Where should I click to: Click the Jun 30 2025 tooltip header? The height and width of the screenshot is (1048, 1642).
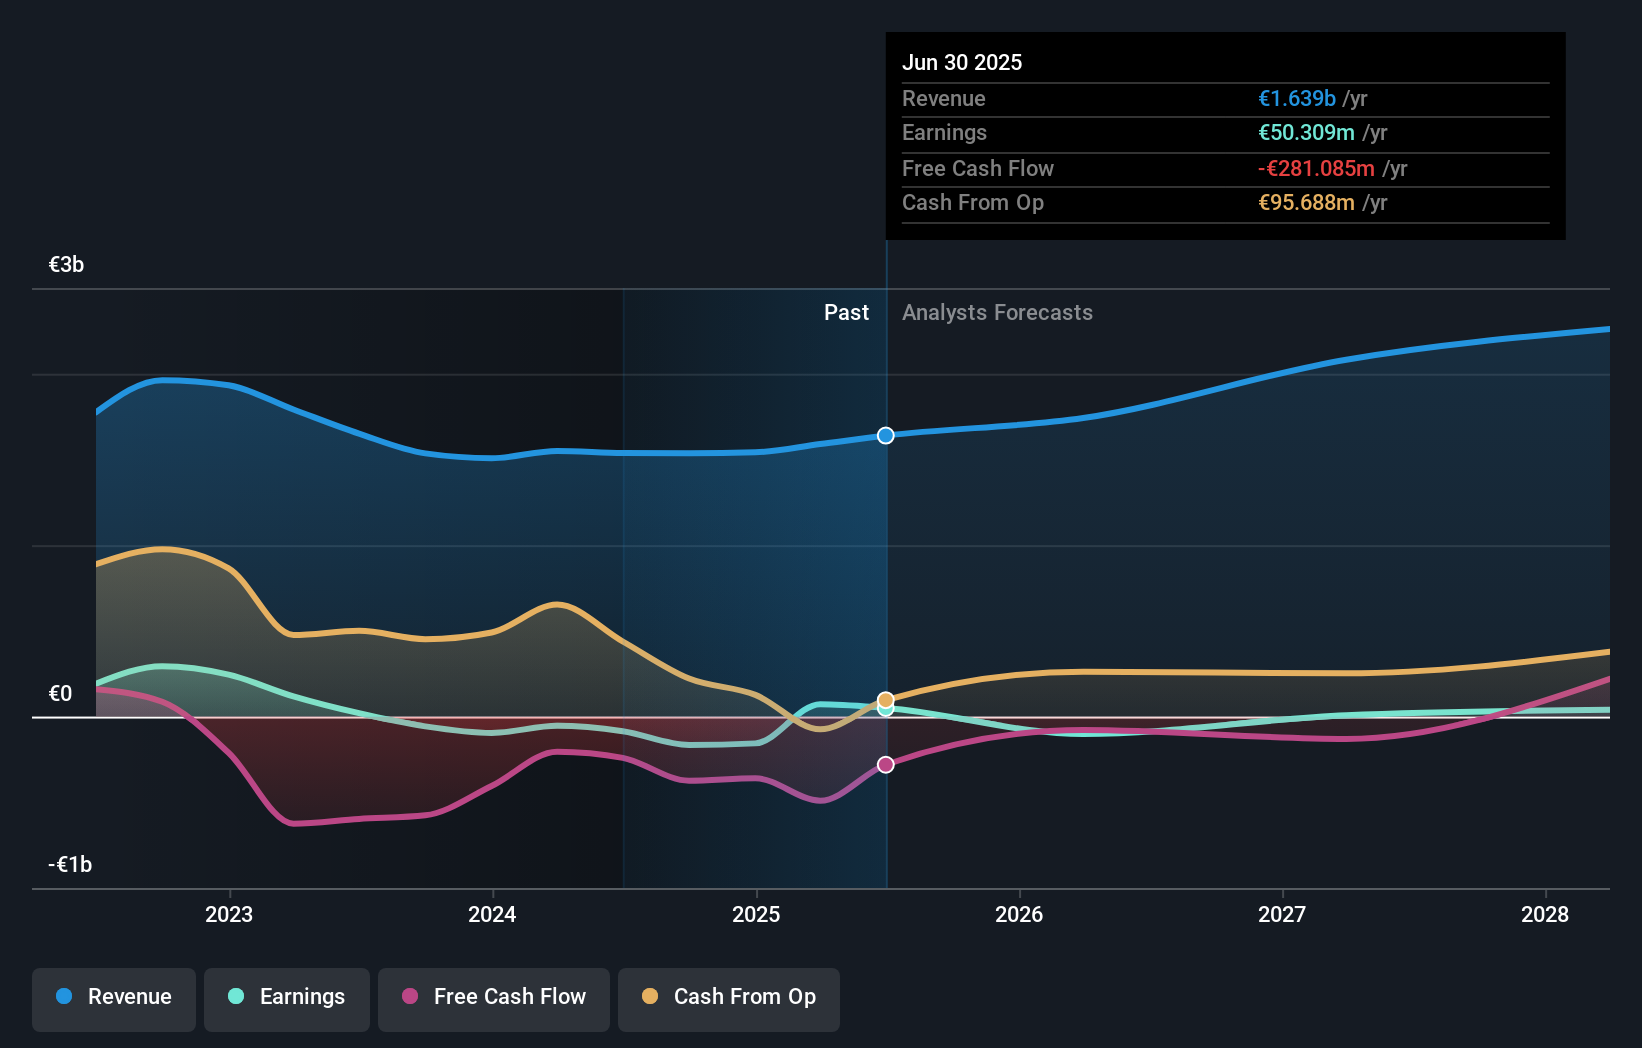coord(963,62)
